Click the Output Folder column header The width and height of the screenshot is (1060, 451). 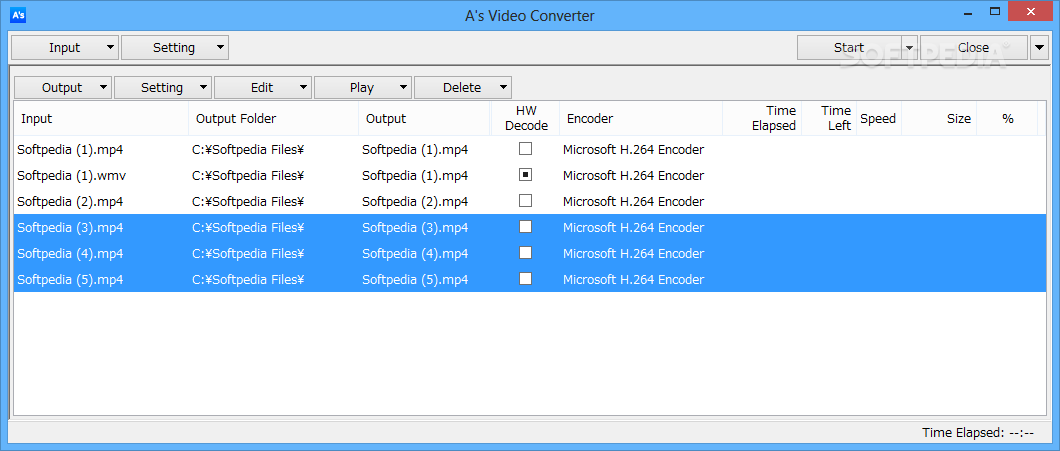274,118
